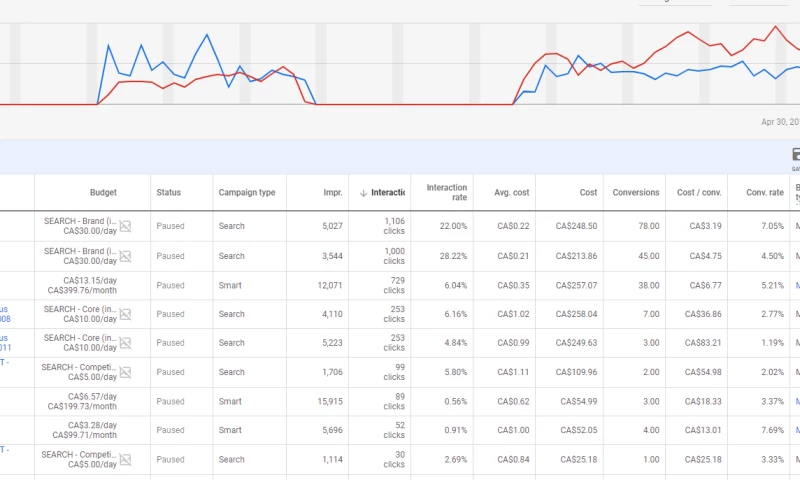Click the Paused status in the first row
This screenshot has height=480, width=800.
click(x=170, y=226)
